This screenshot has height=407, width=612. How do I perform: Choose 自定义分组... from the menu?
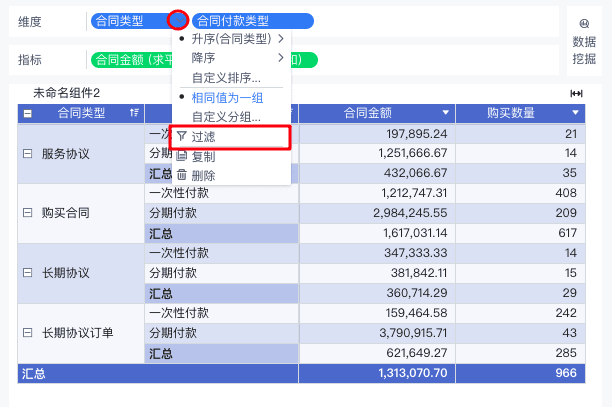226,117
